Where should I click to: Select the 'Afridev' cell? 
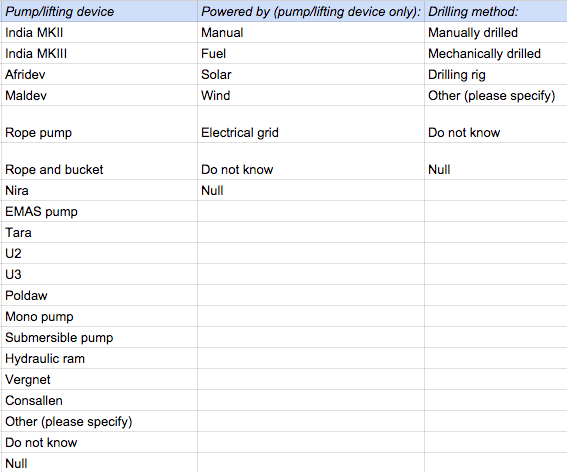click(x=99, y=75)
